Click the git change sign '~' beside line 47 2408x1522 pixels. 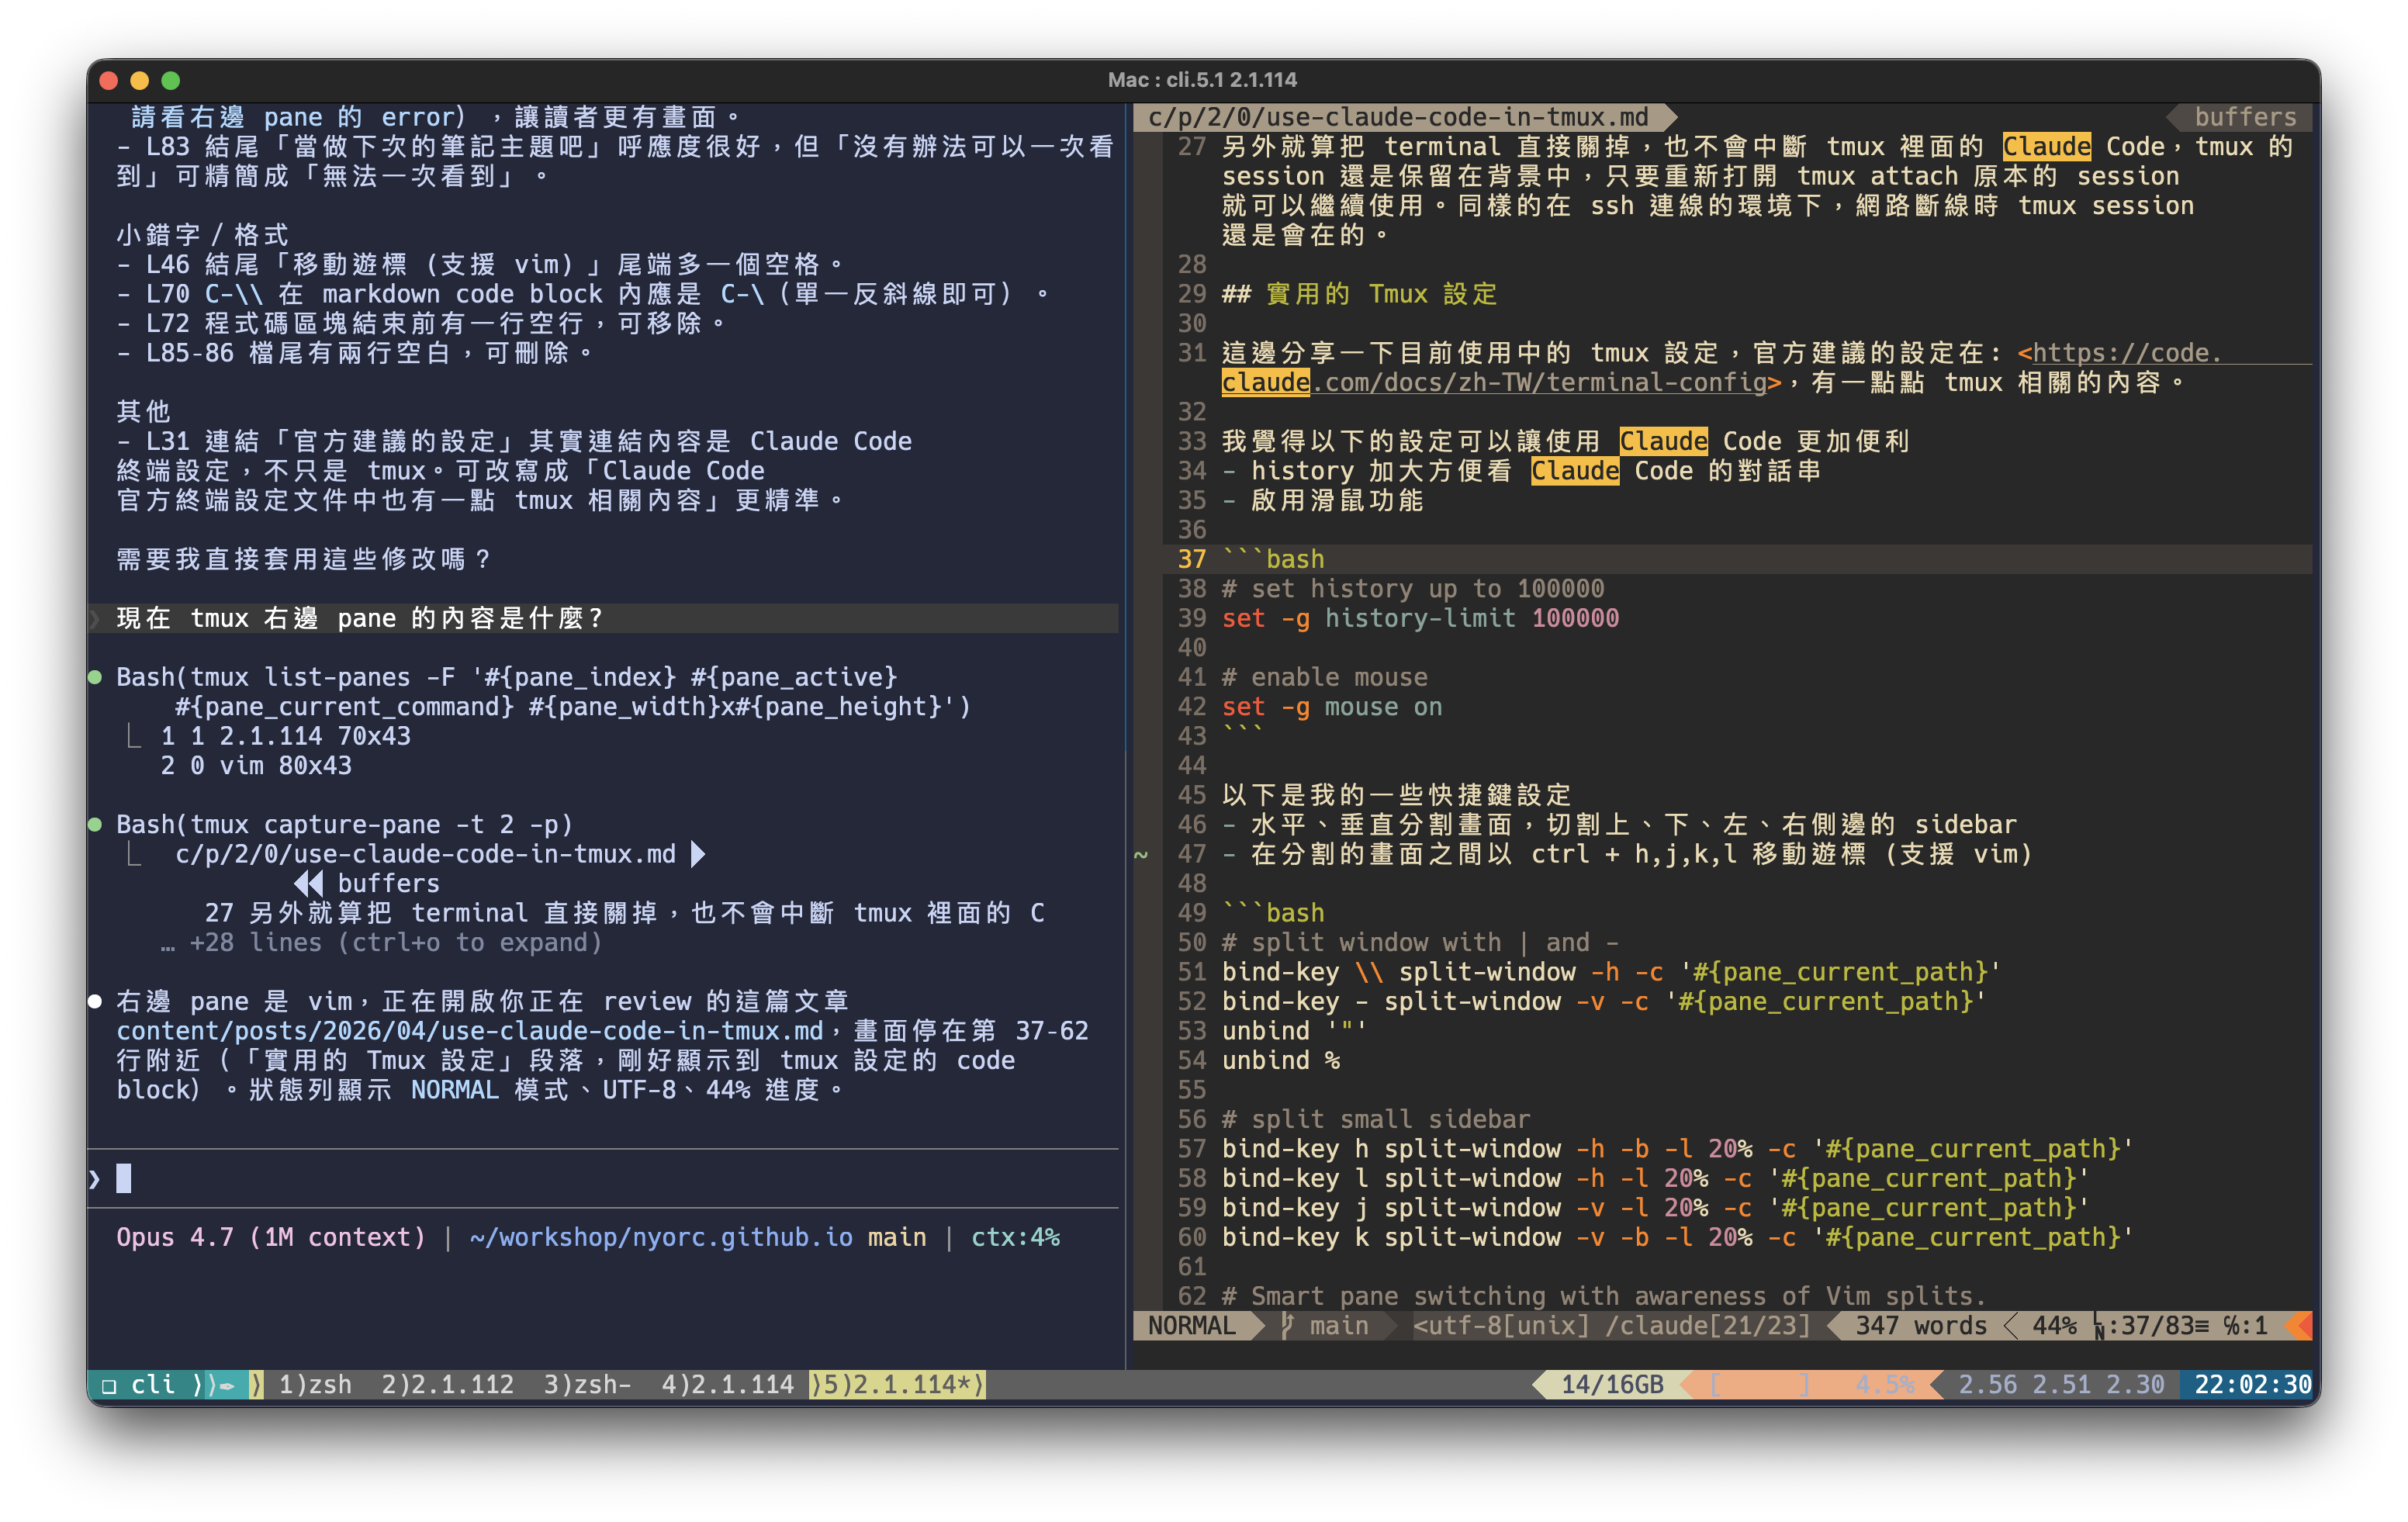(x=1140, y=854)
